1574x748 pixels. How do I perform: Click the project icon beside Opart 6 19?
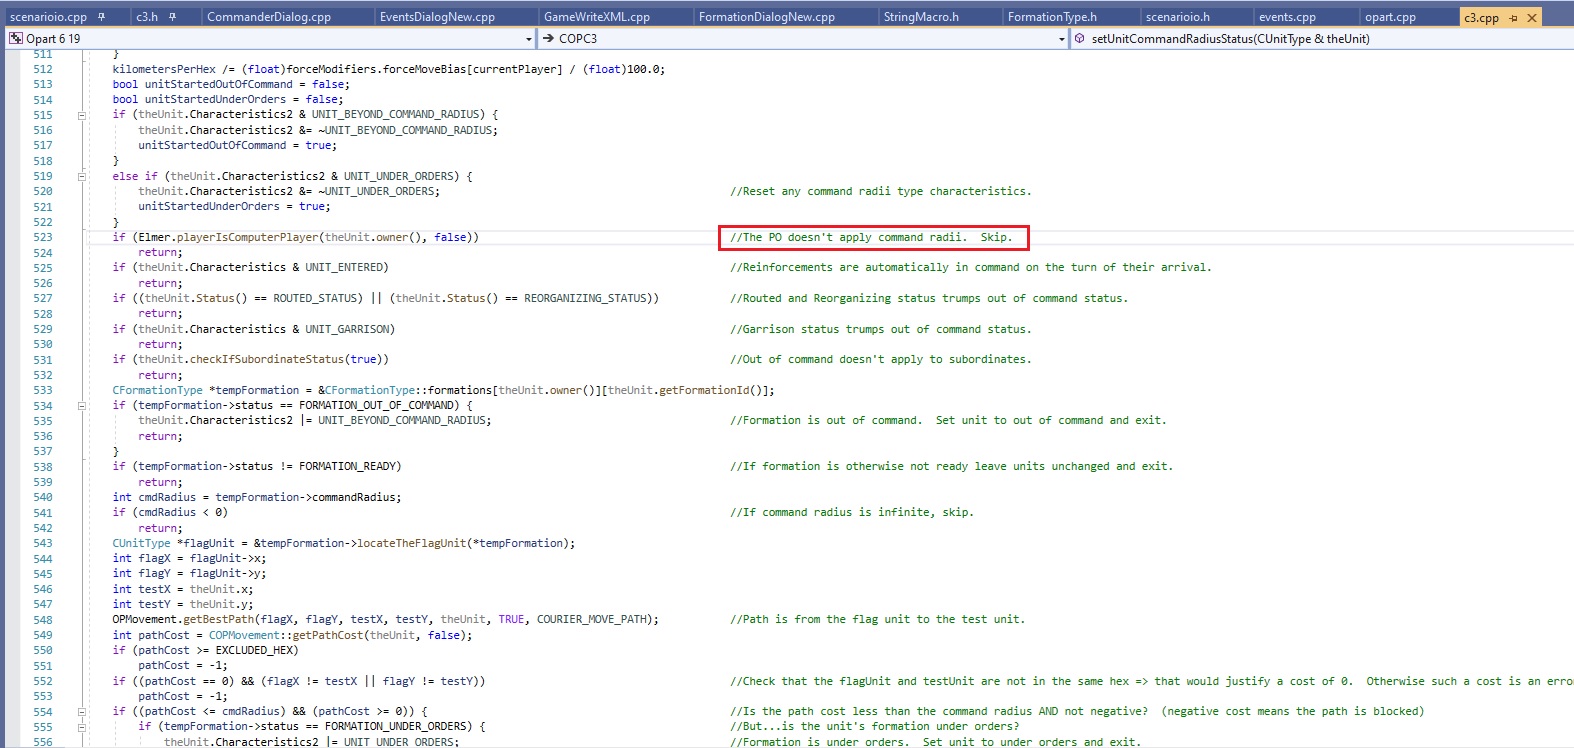16,38
